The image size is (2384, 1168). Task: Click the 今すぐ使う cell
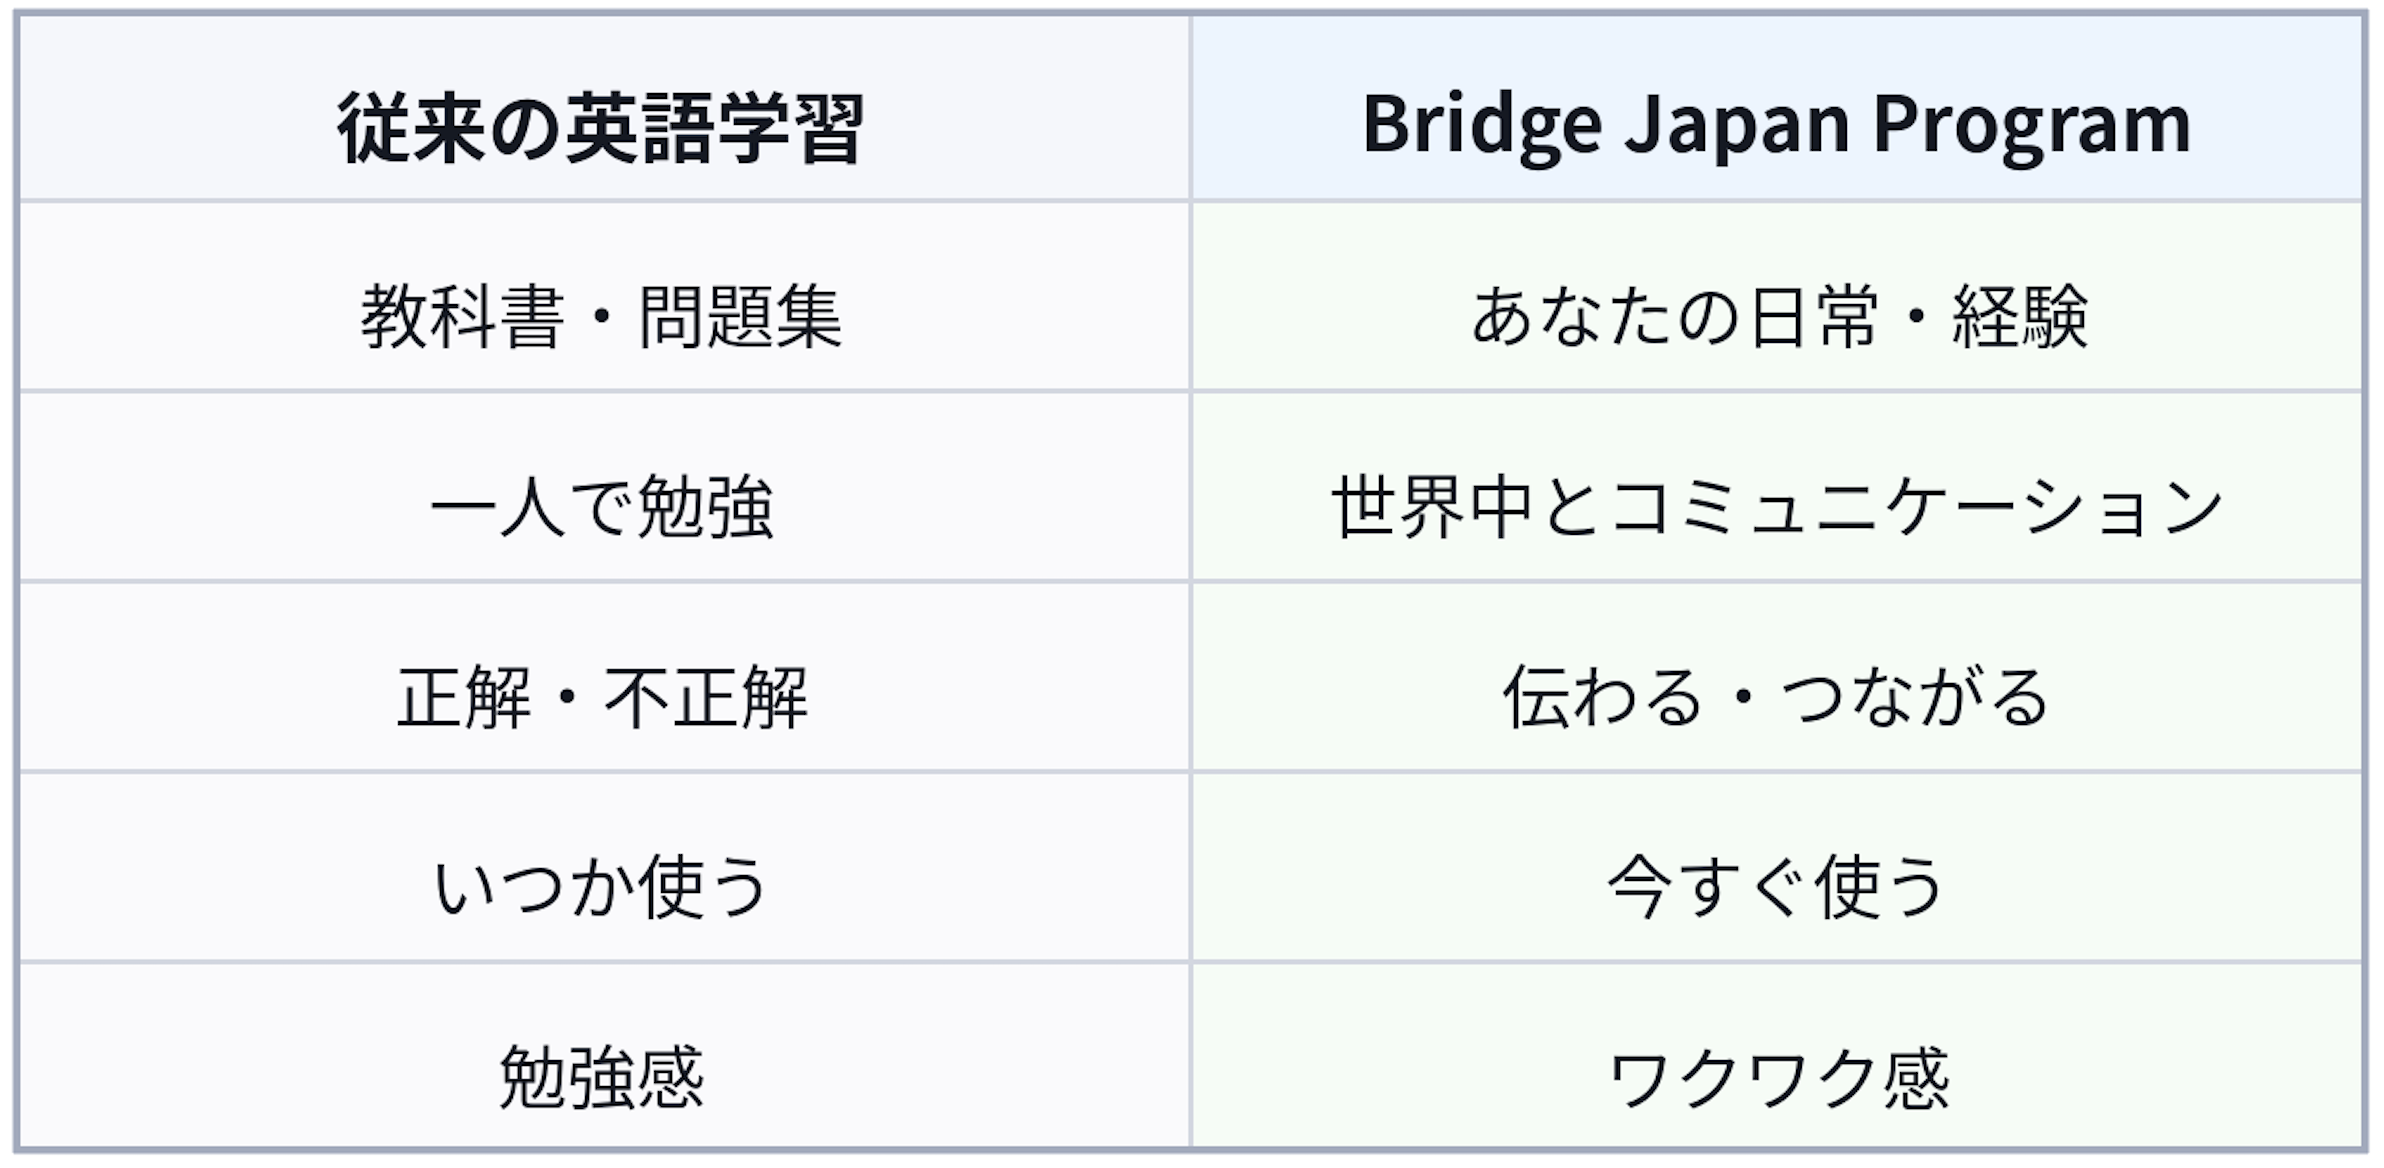1776,887
